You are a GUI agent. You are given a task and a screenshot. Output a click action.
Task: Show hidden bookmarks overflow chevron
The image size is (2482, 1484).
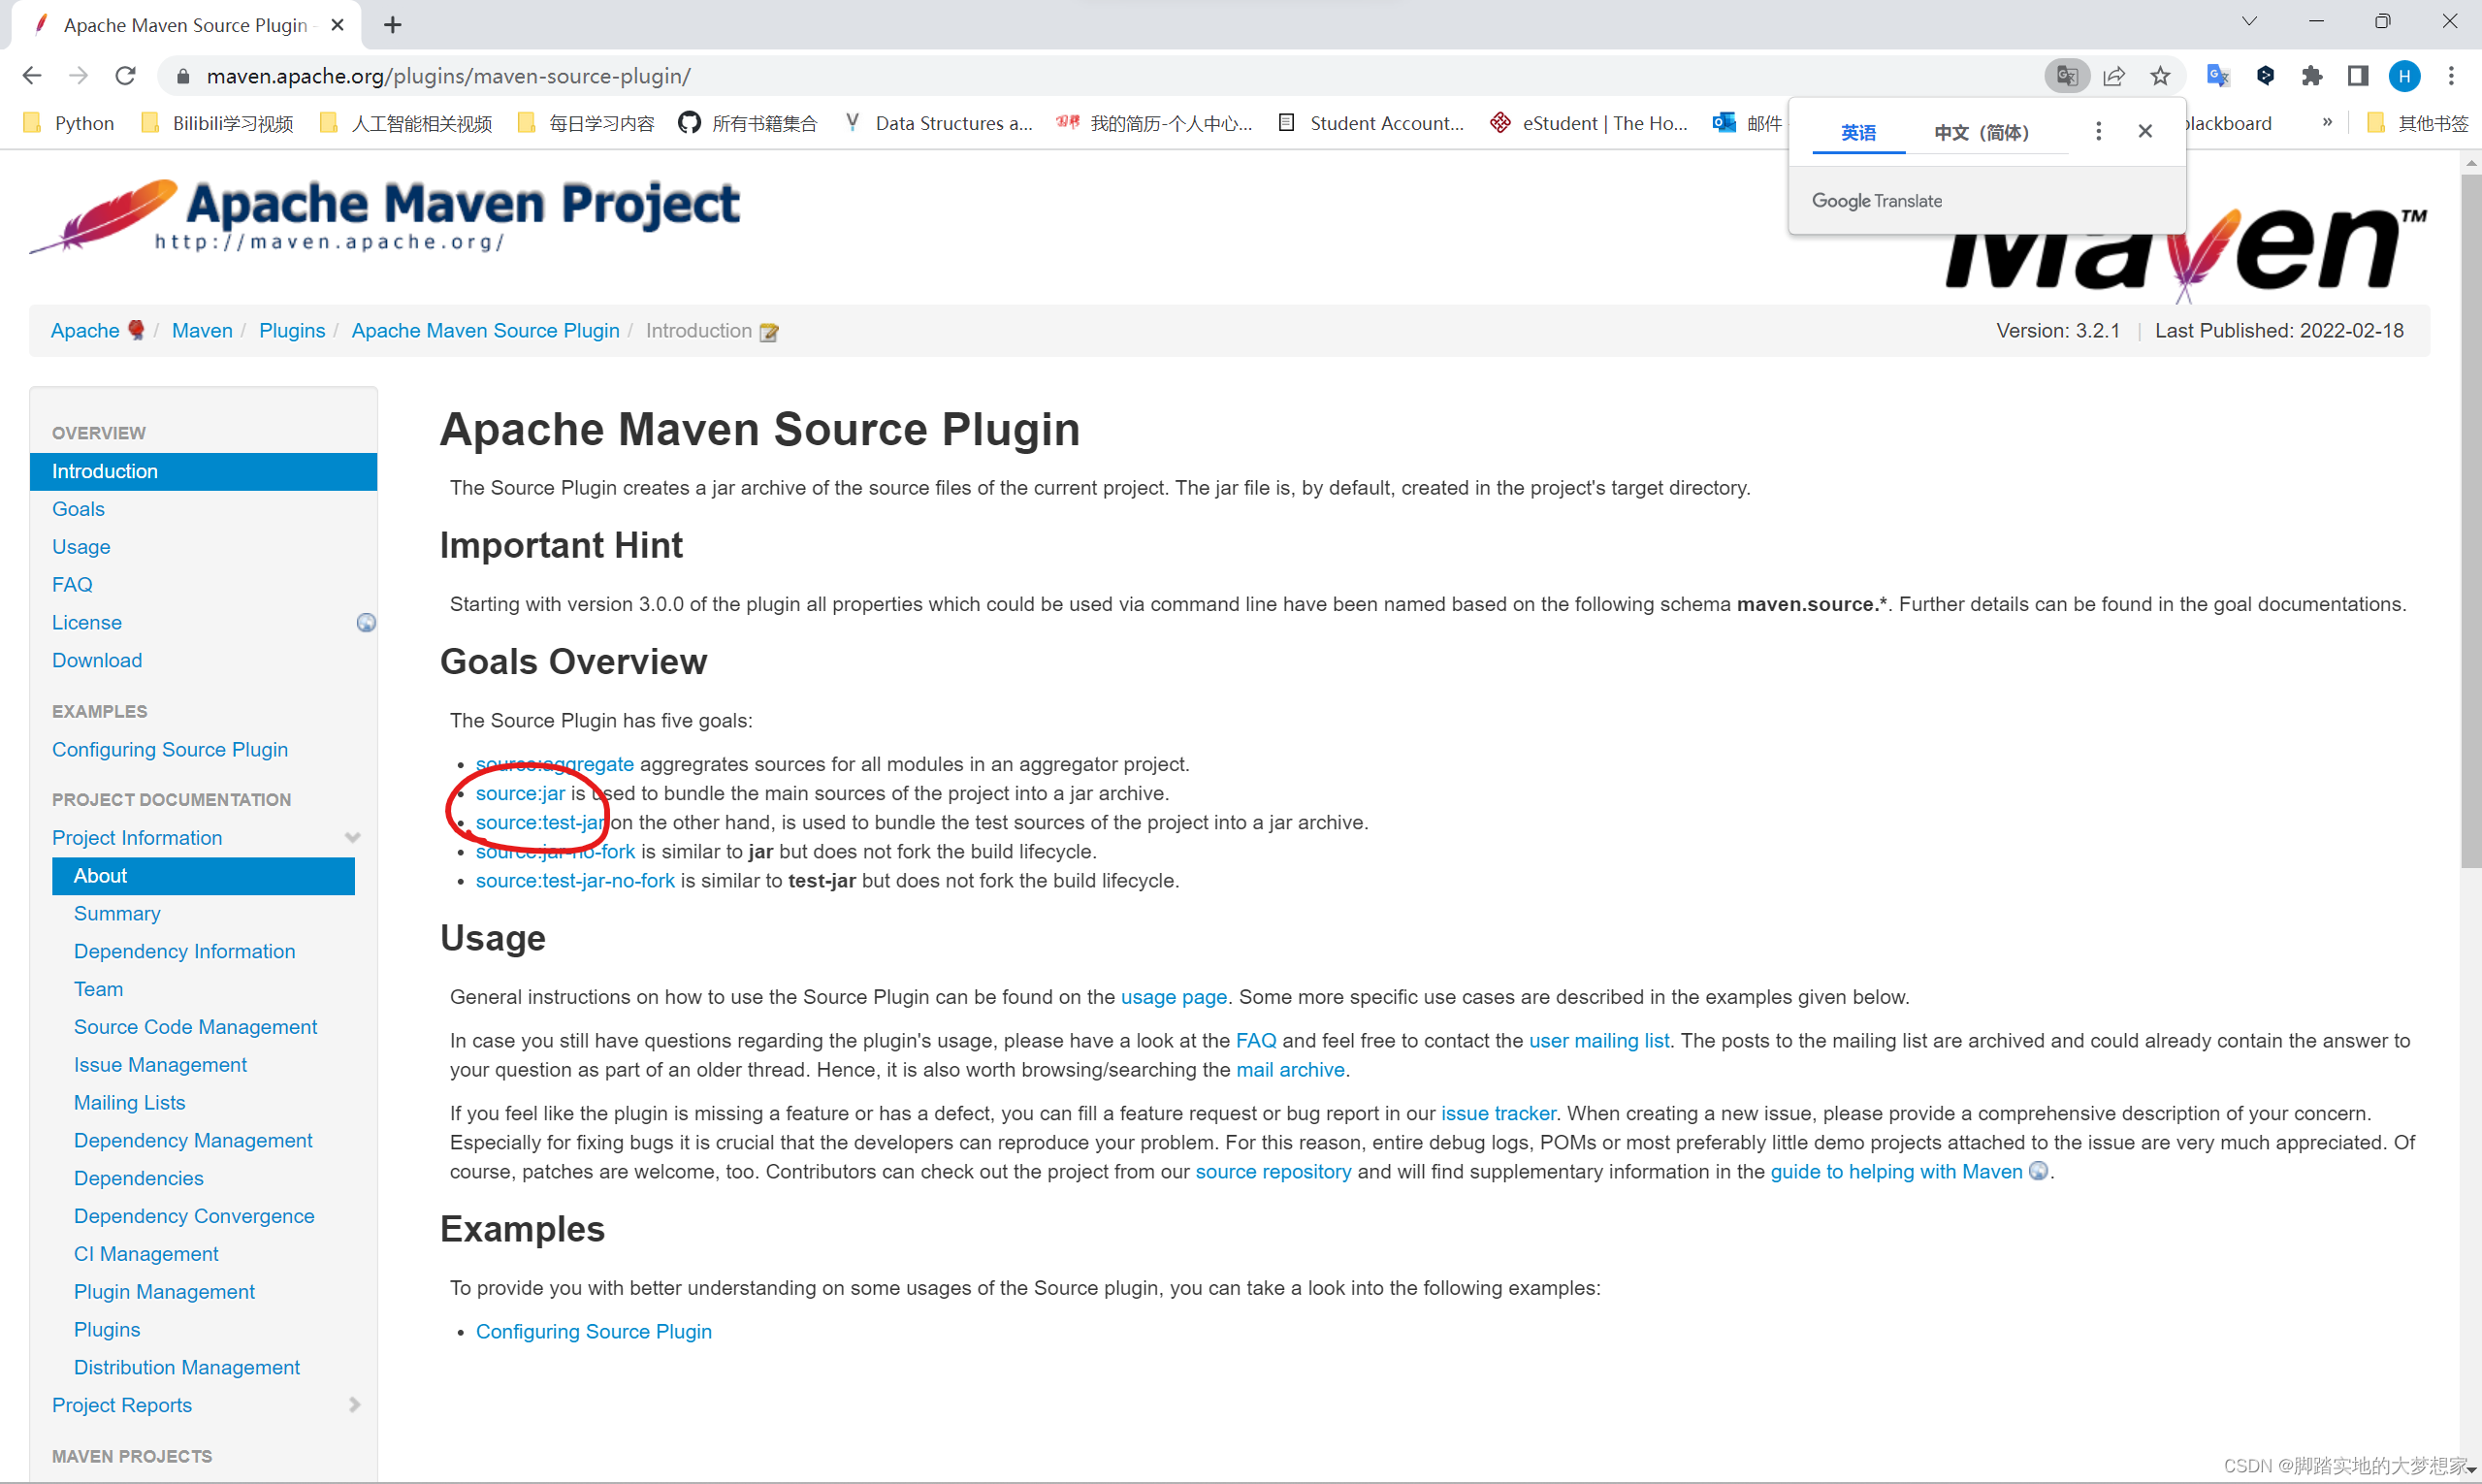coord(2327,122)
